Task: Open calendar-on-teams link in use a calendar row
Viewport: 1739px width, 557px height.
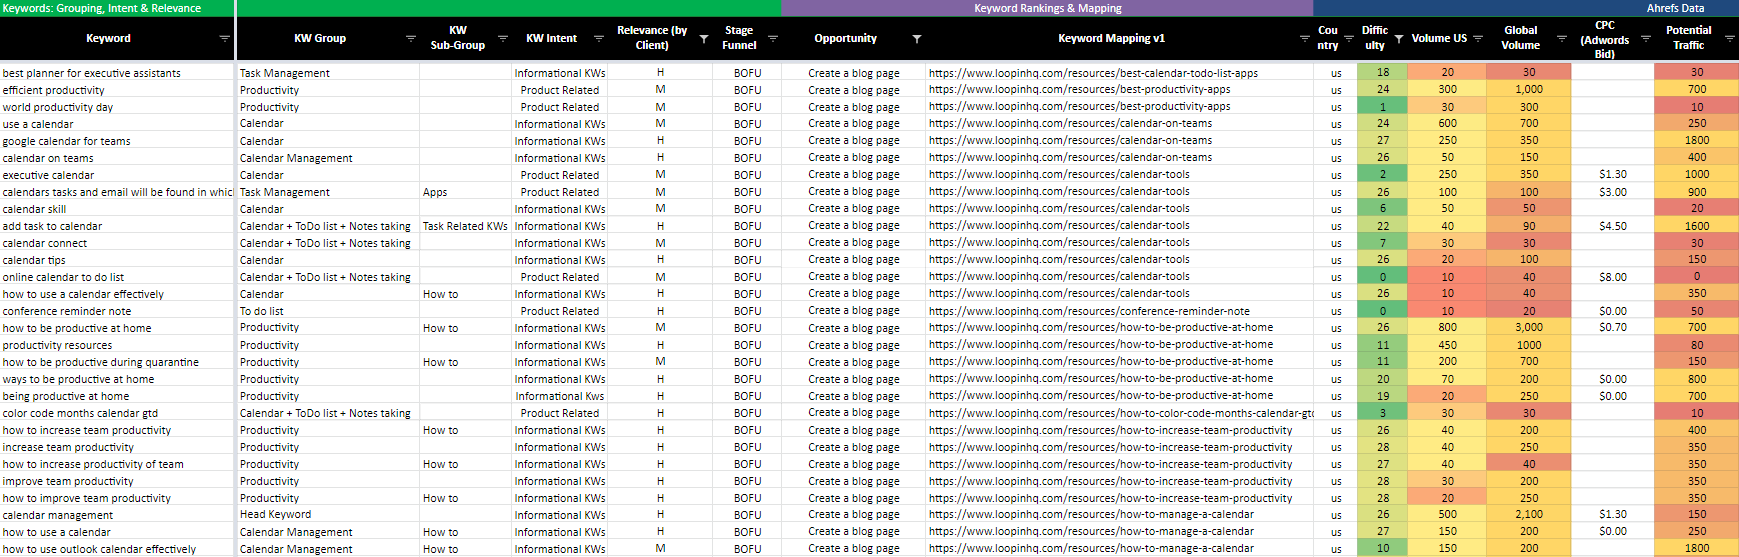Action: (x=1070, y=124)
